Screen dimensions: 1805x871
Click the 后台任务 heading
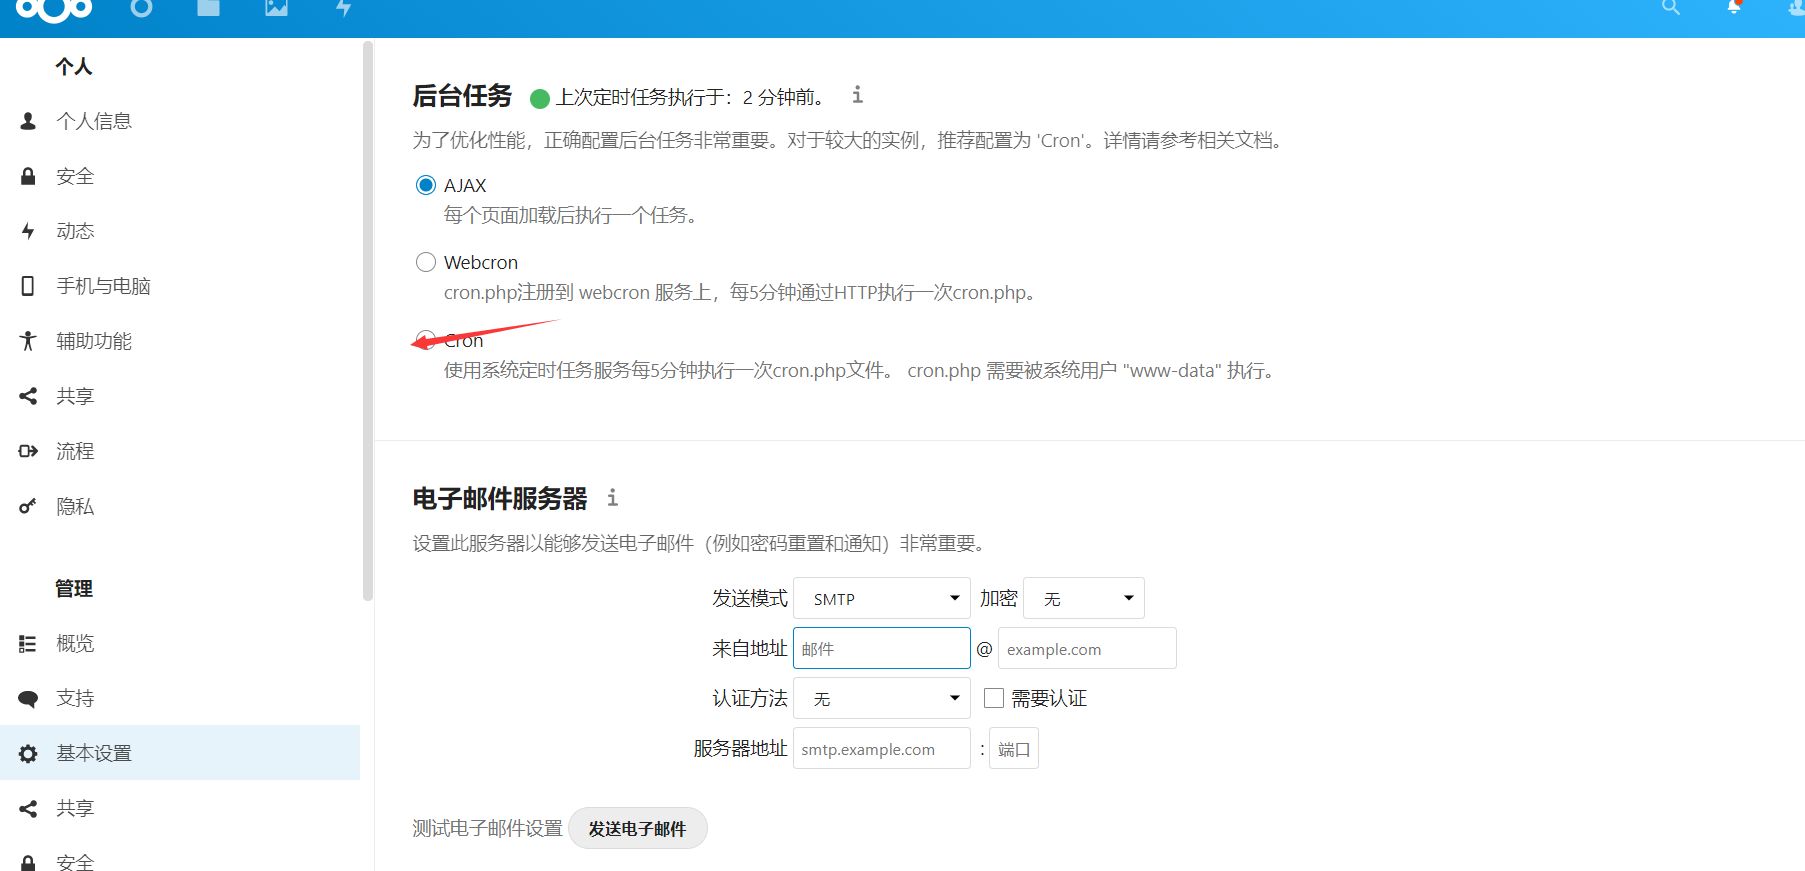[x=462, y=96]
